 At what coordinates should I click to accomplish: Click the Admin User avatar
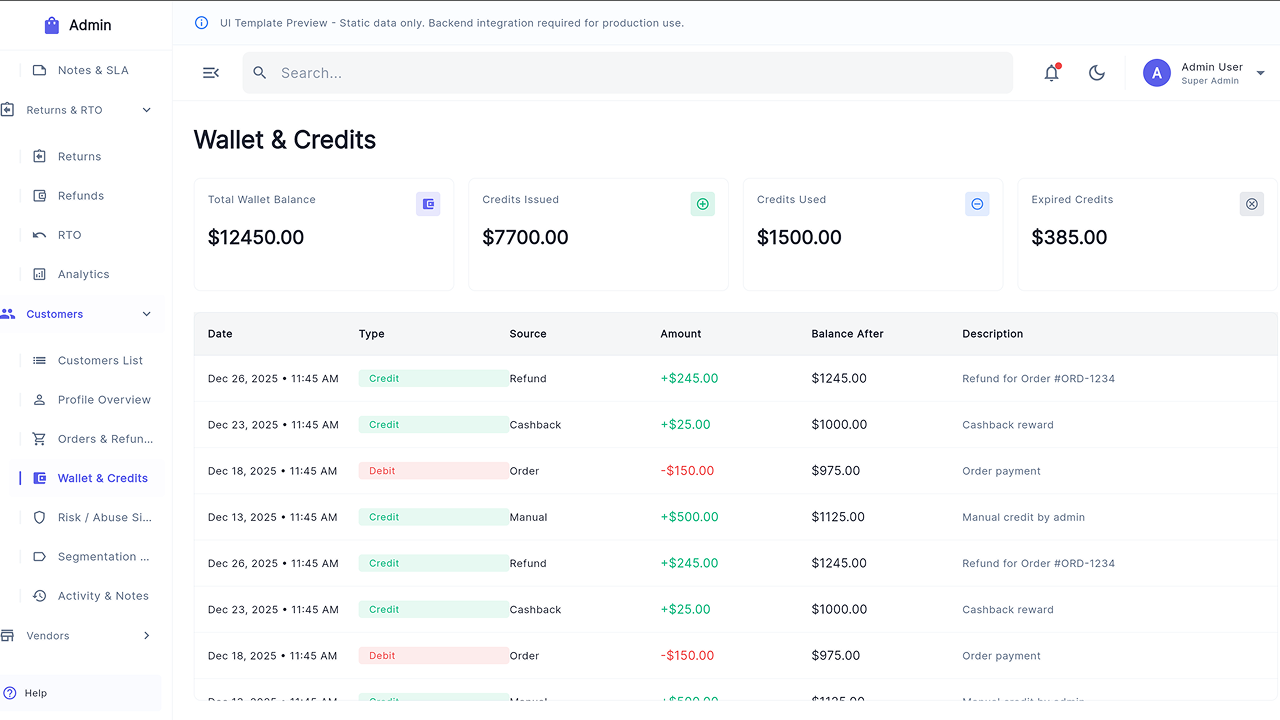[1157, 73]
